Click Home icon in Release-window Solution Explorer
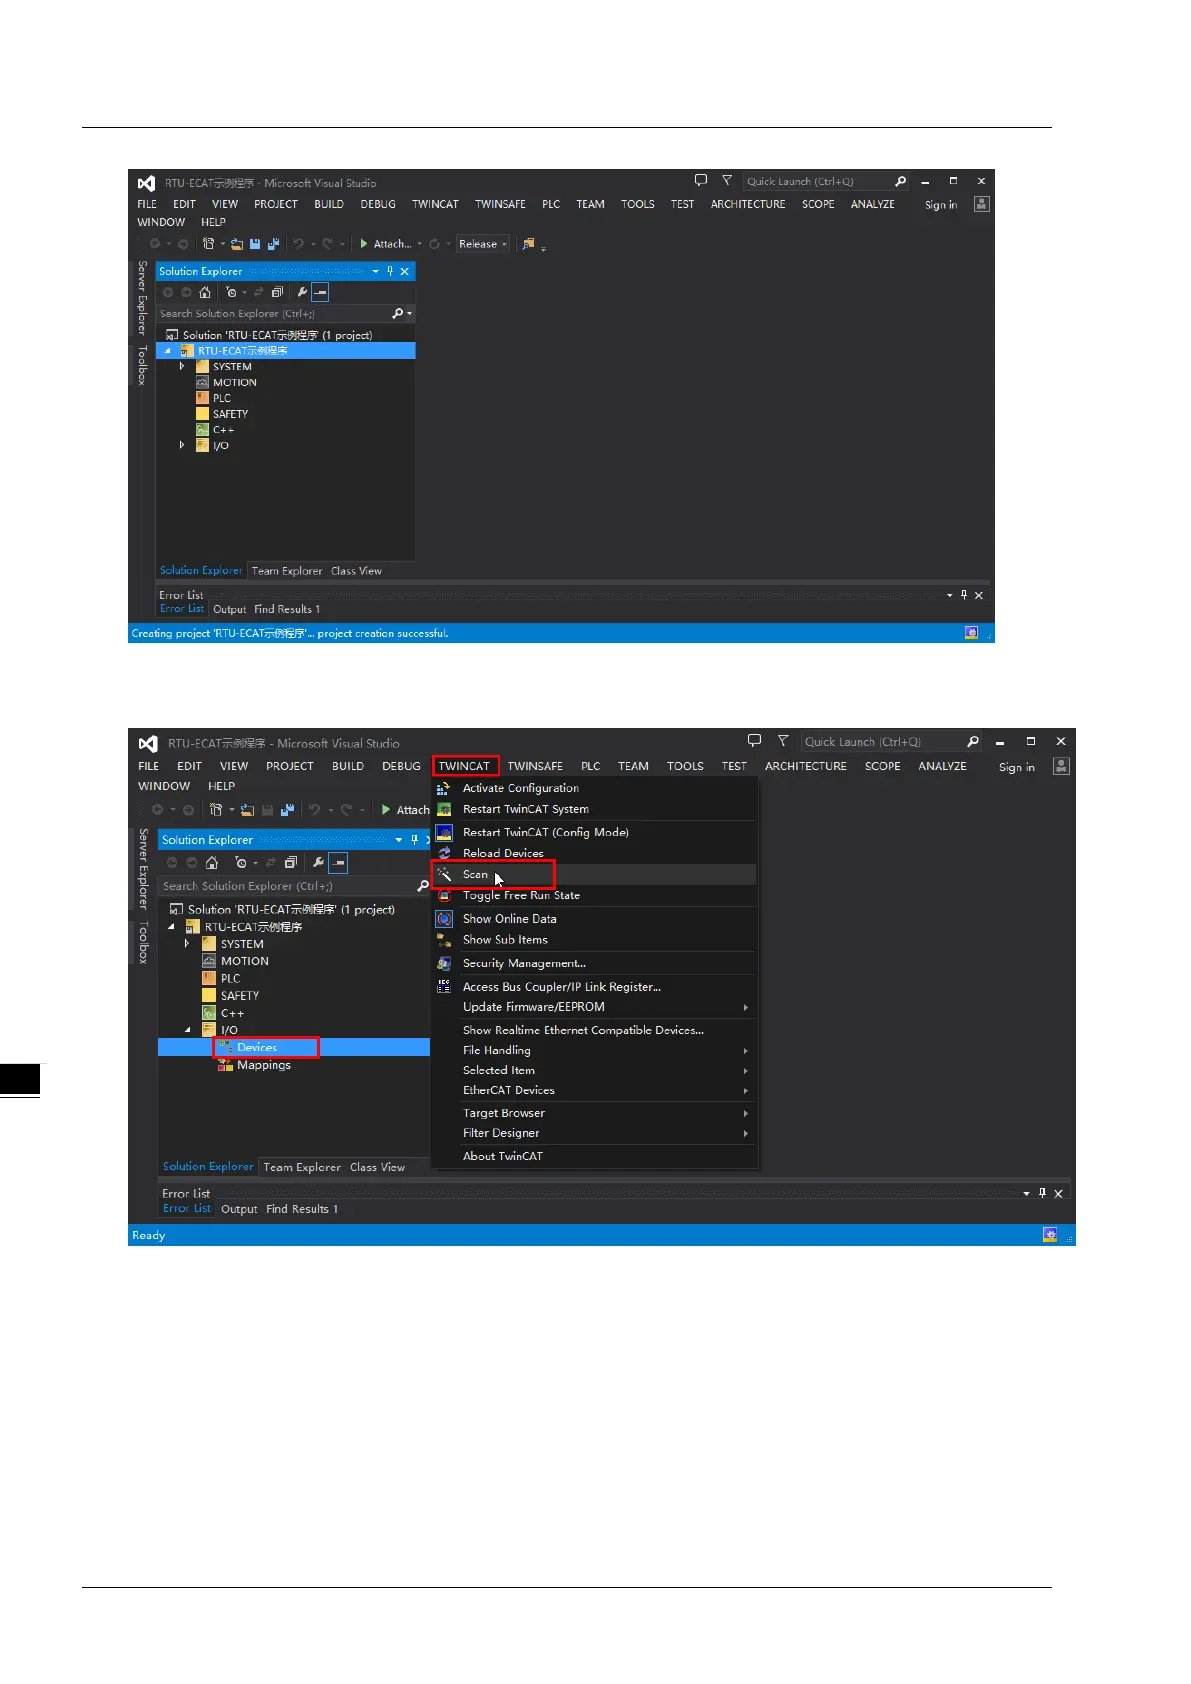Image resolution: width=1191 pixels, height=1684 pixels. tap(205, 293)
